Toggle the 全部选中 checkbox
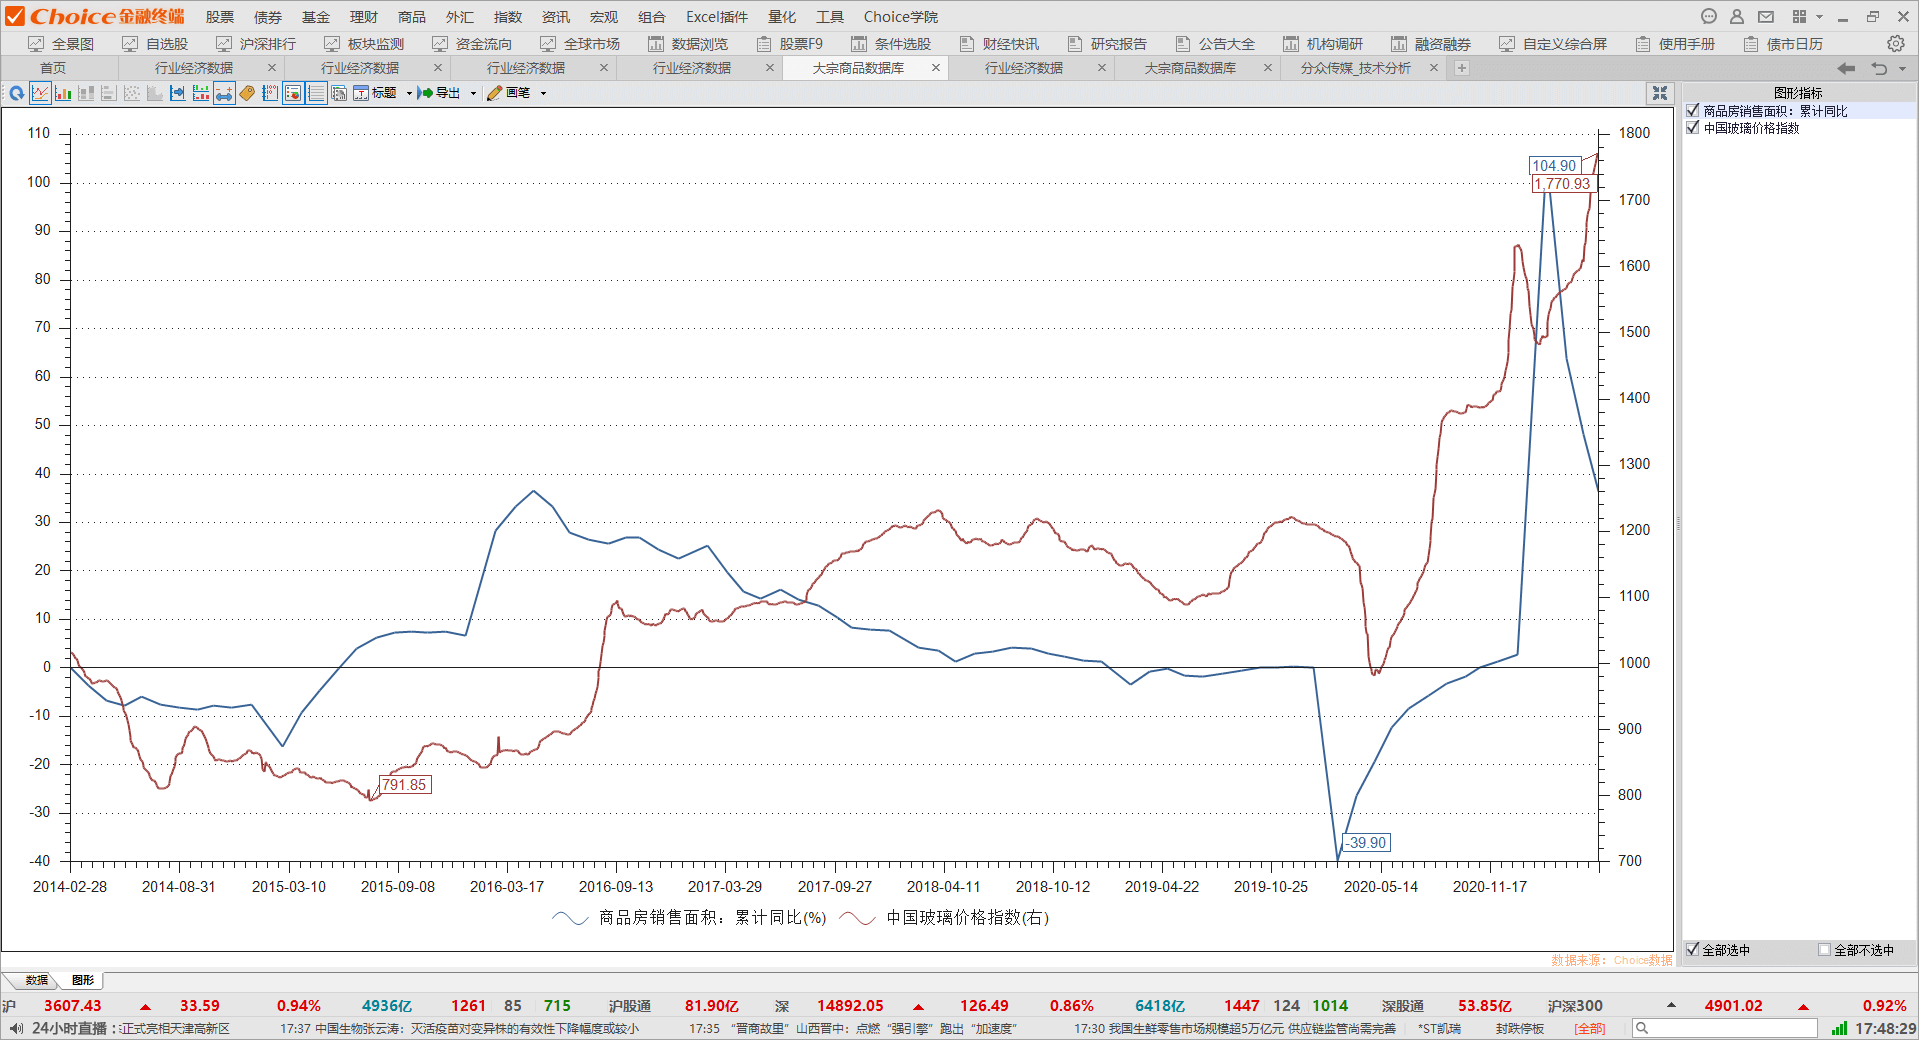The image size is (1919, 1040). point(1693,950)
